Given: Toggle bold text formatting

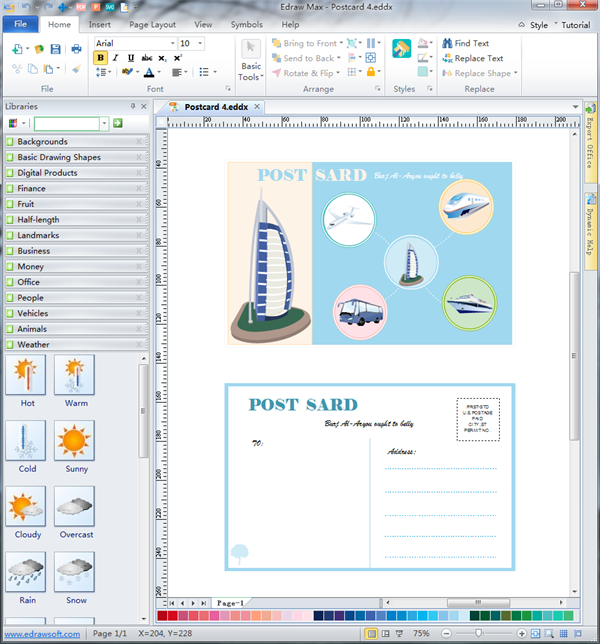Looking at the screenshot, I should 101,58.
